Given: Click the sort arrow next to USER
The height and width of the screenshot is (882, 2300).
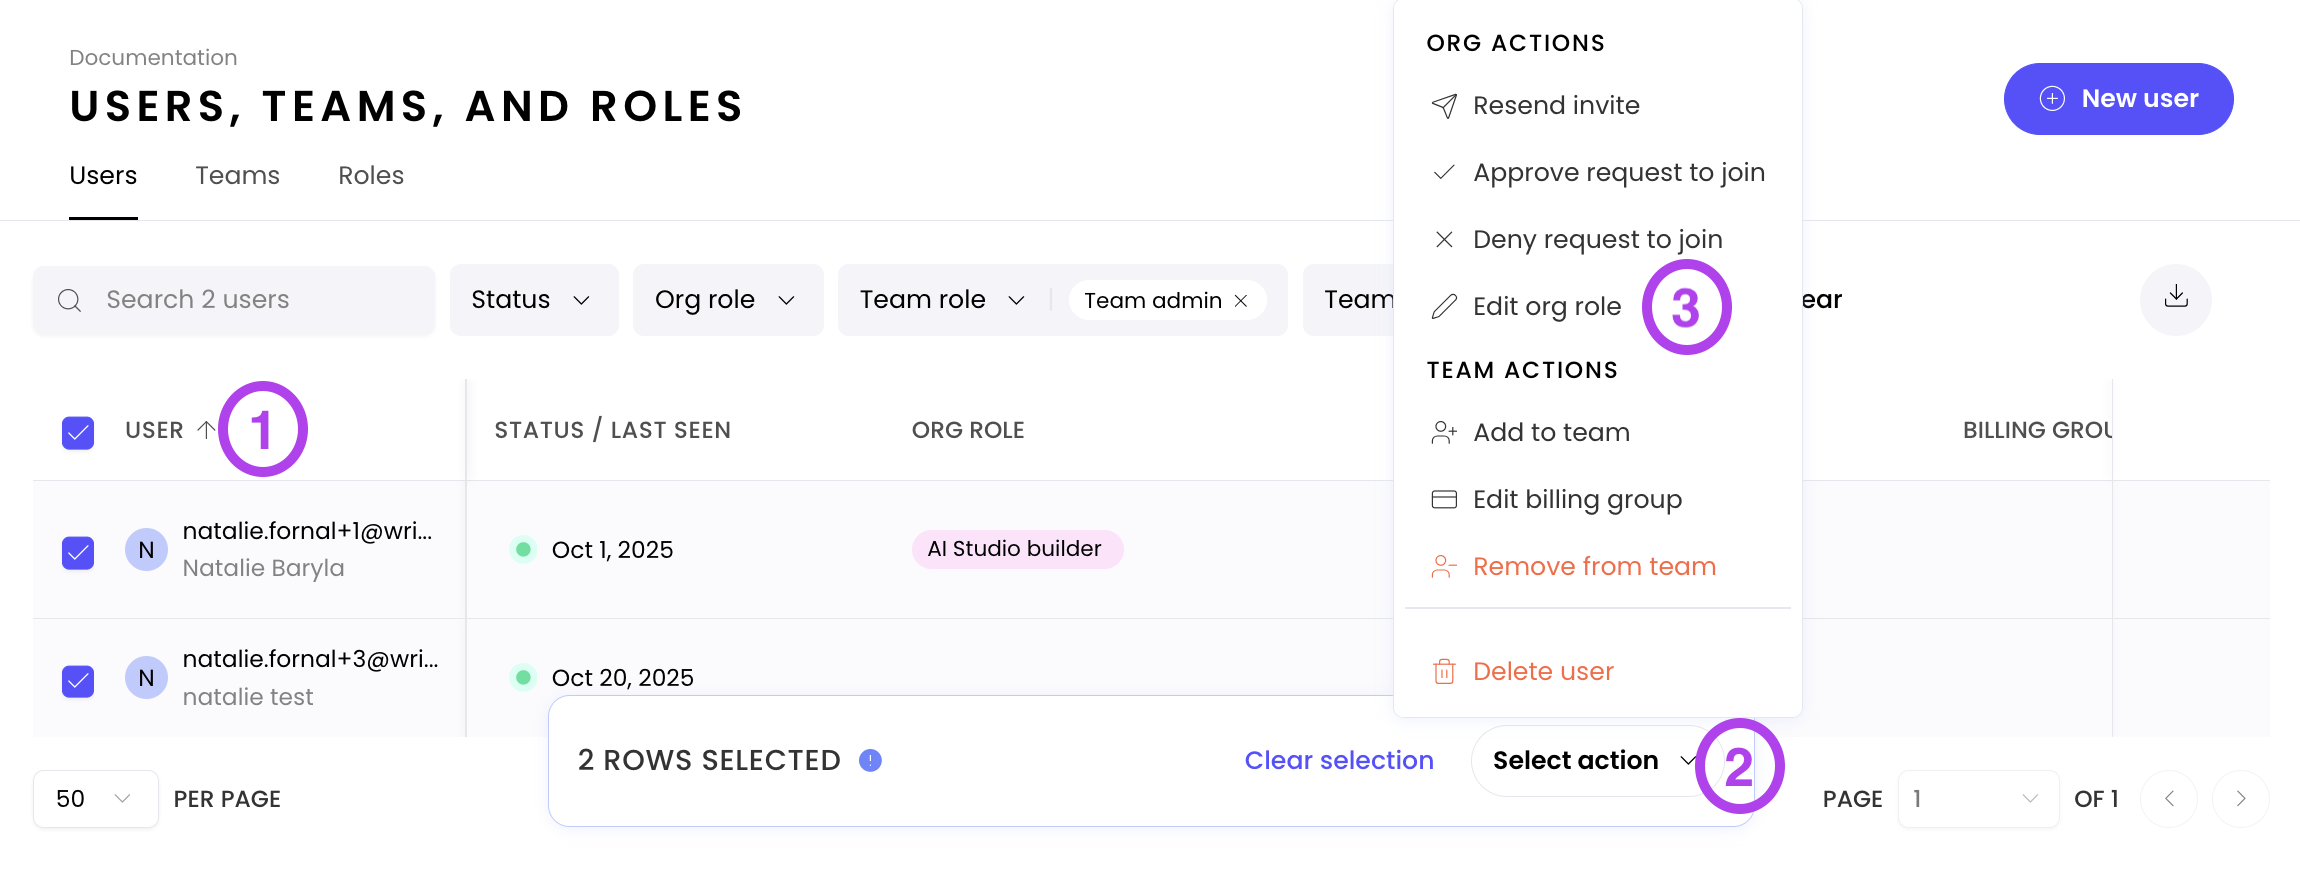Looking at the screenshot, I should [x=206, y=430].
